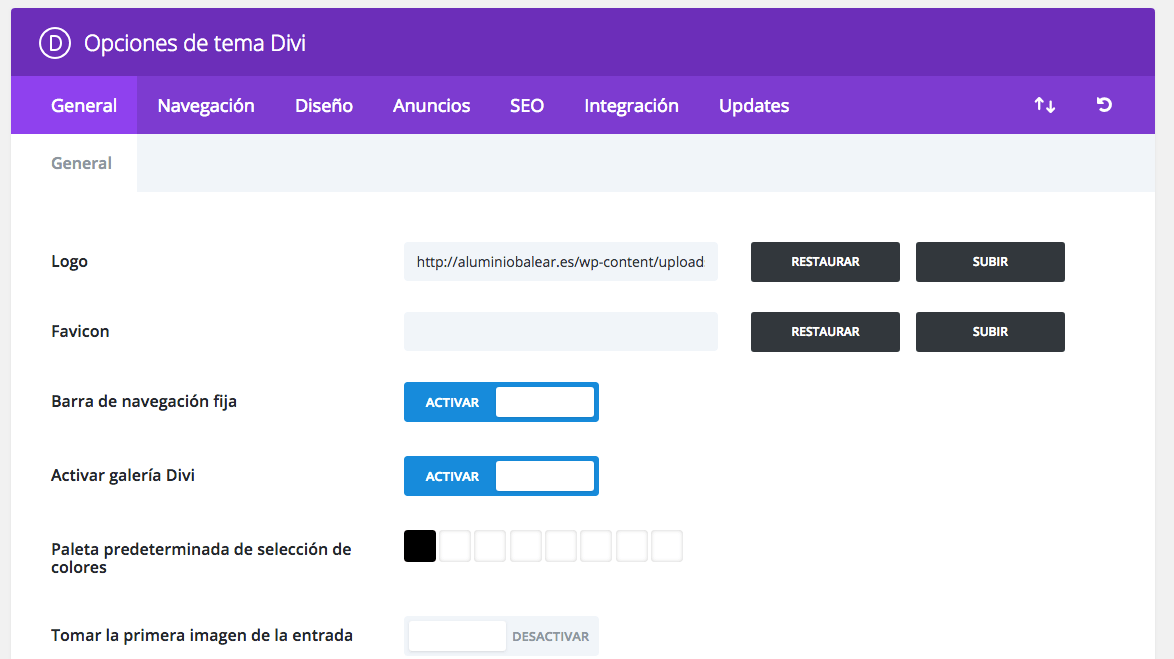Image resolution: width=1174 pixels, height=659 pixels.
Task: Click RESTAURAR button for Favicon
Action: coord(825,332)
